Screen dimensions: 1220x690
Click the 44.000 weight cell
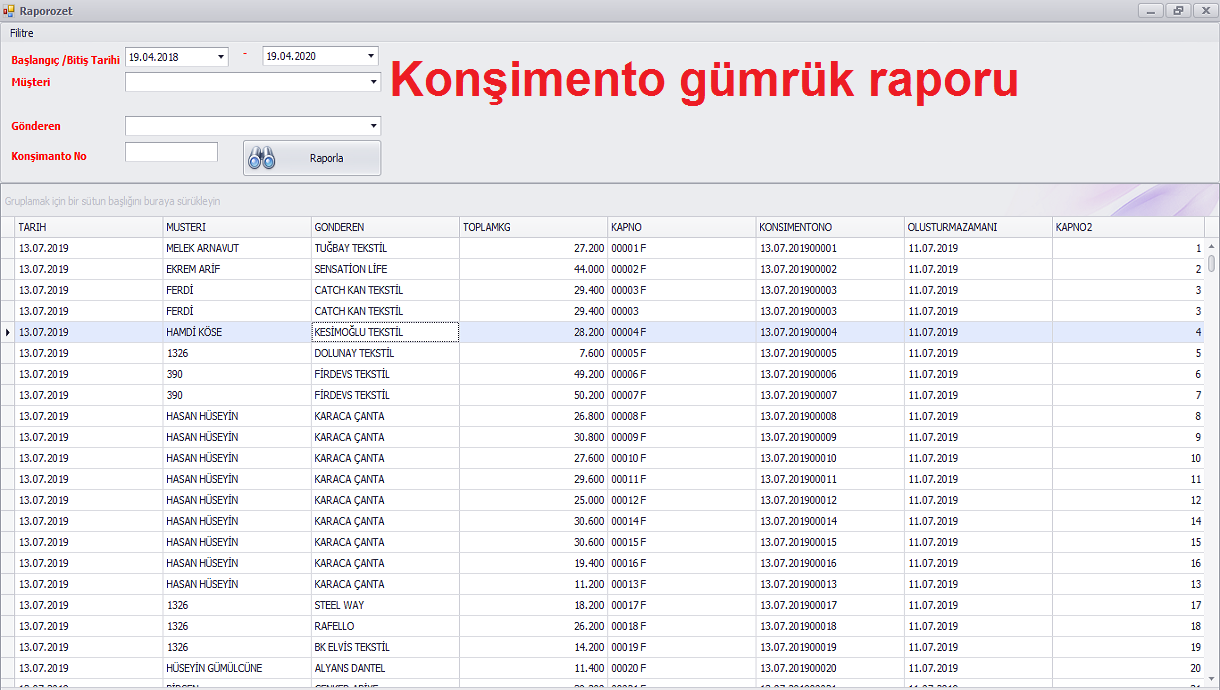[x=533, y=269]
